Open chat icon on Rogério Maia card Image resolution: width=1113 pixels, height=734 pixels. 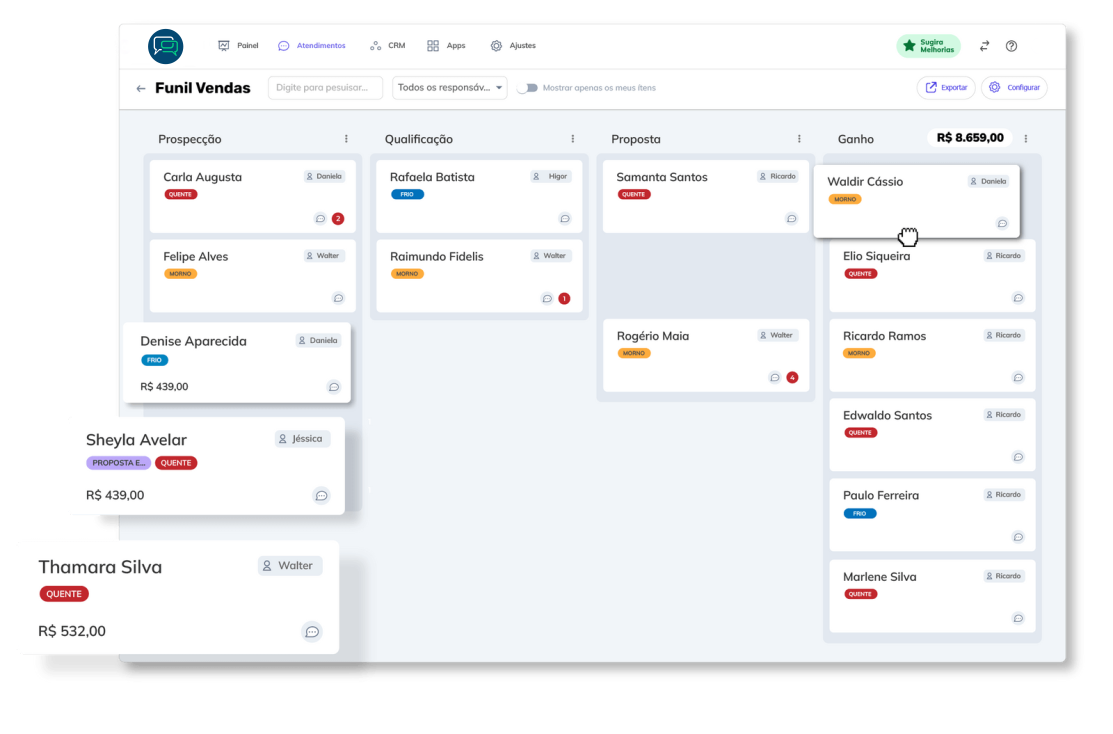click(774, 378)
